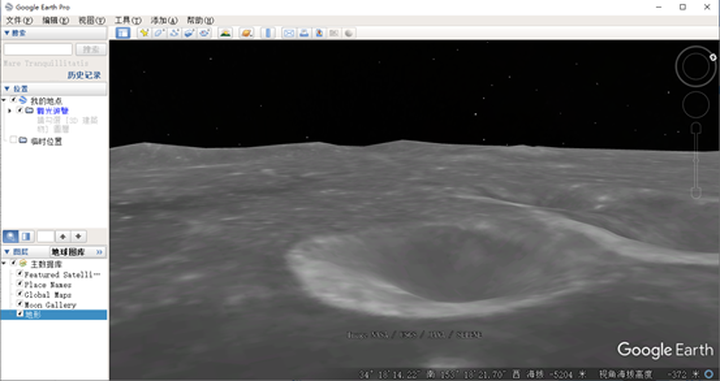Screen dimensions: 720x381
Task: Uncheck the Place Names layer
Action: pos(20,284)
